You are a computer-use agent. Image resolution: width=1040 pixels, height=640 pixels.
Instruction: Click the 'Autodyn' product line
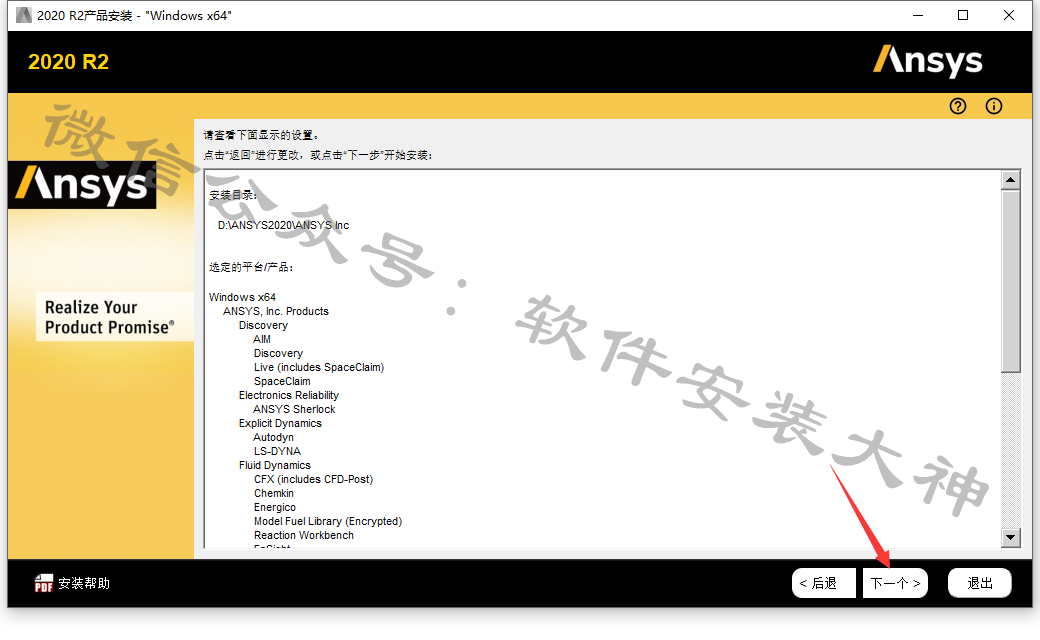[273, 437]
